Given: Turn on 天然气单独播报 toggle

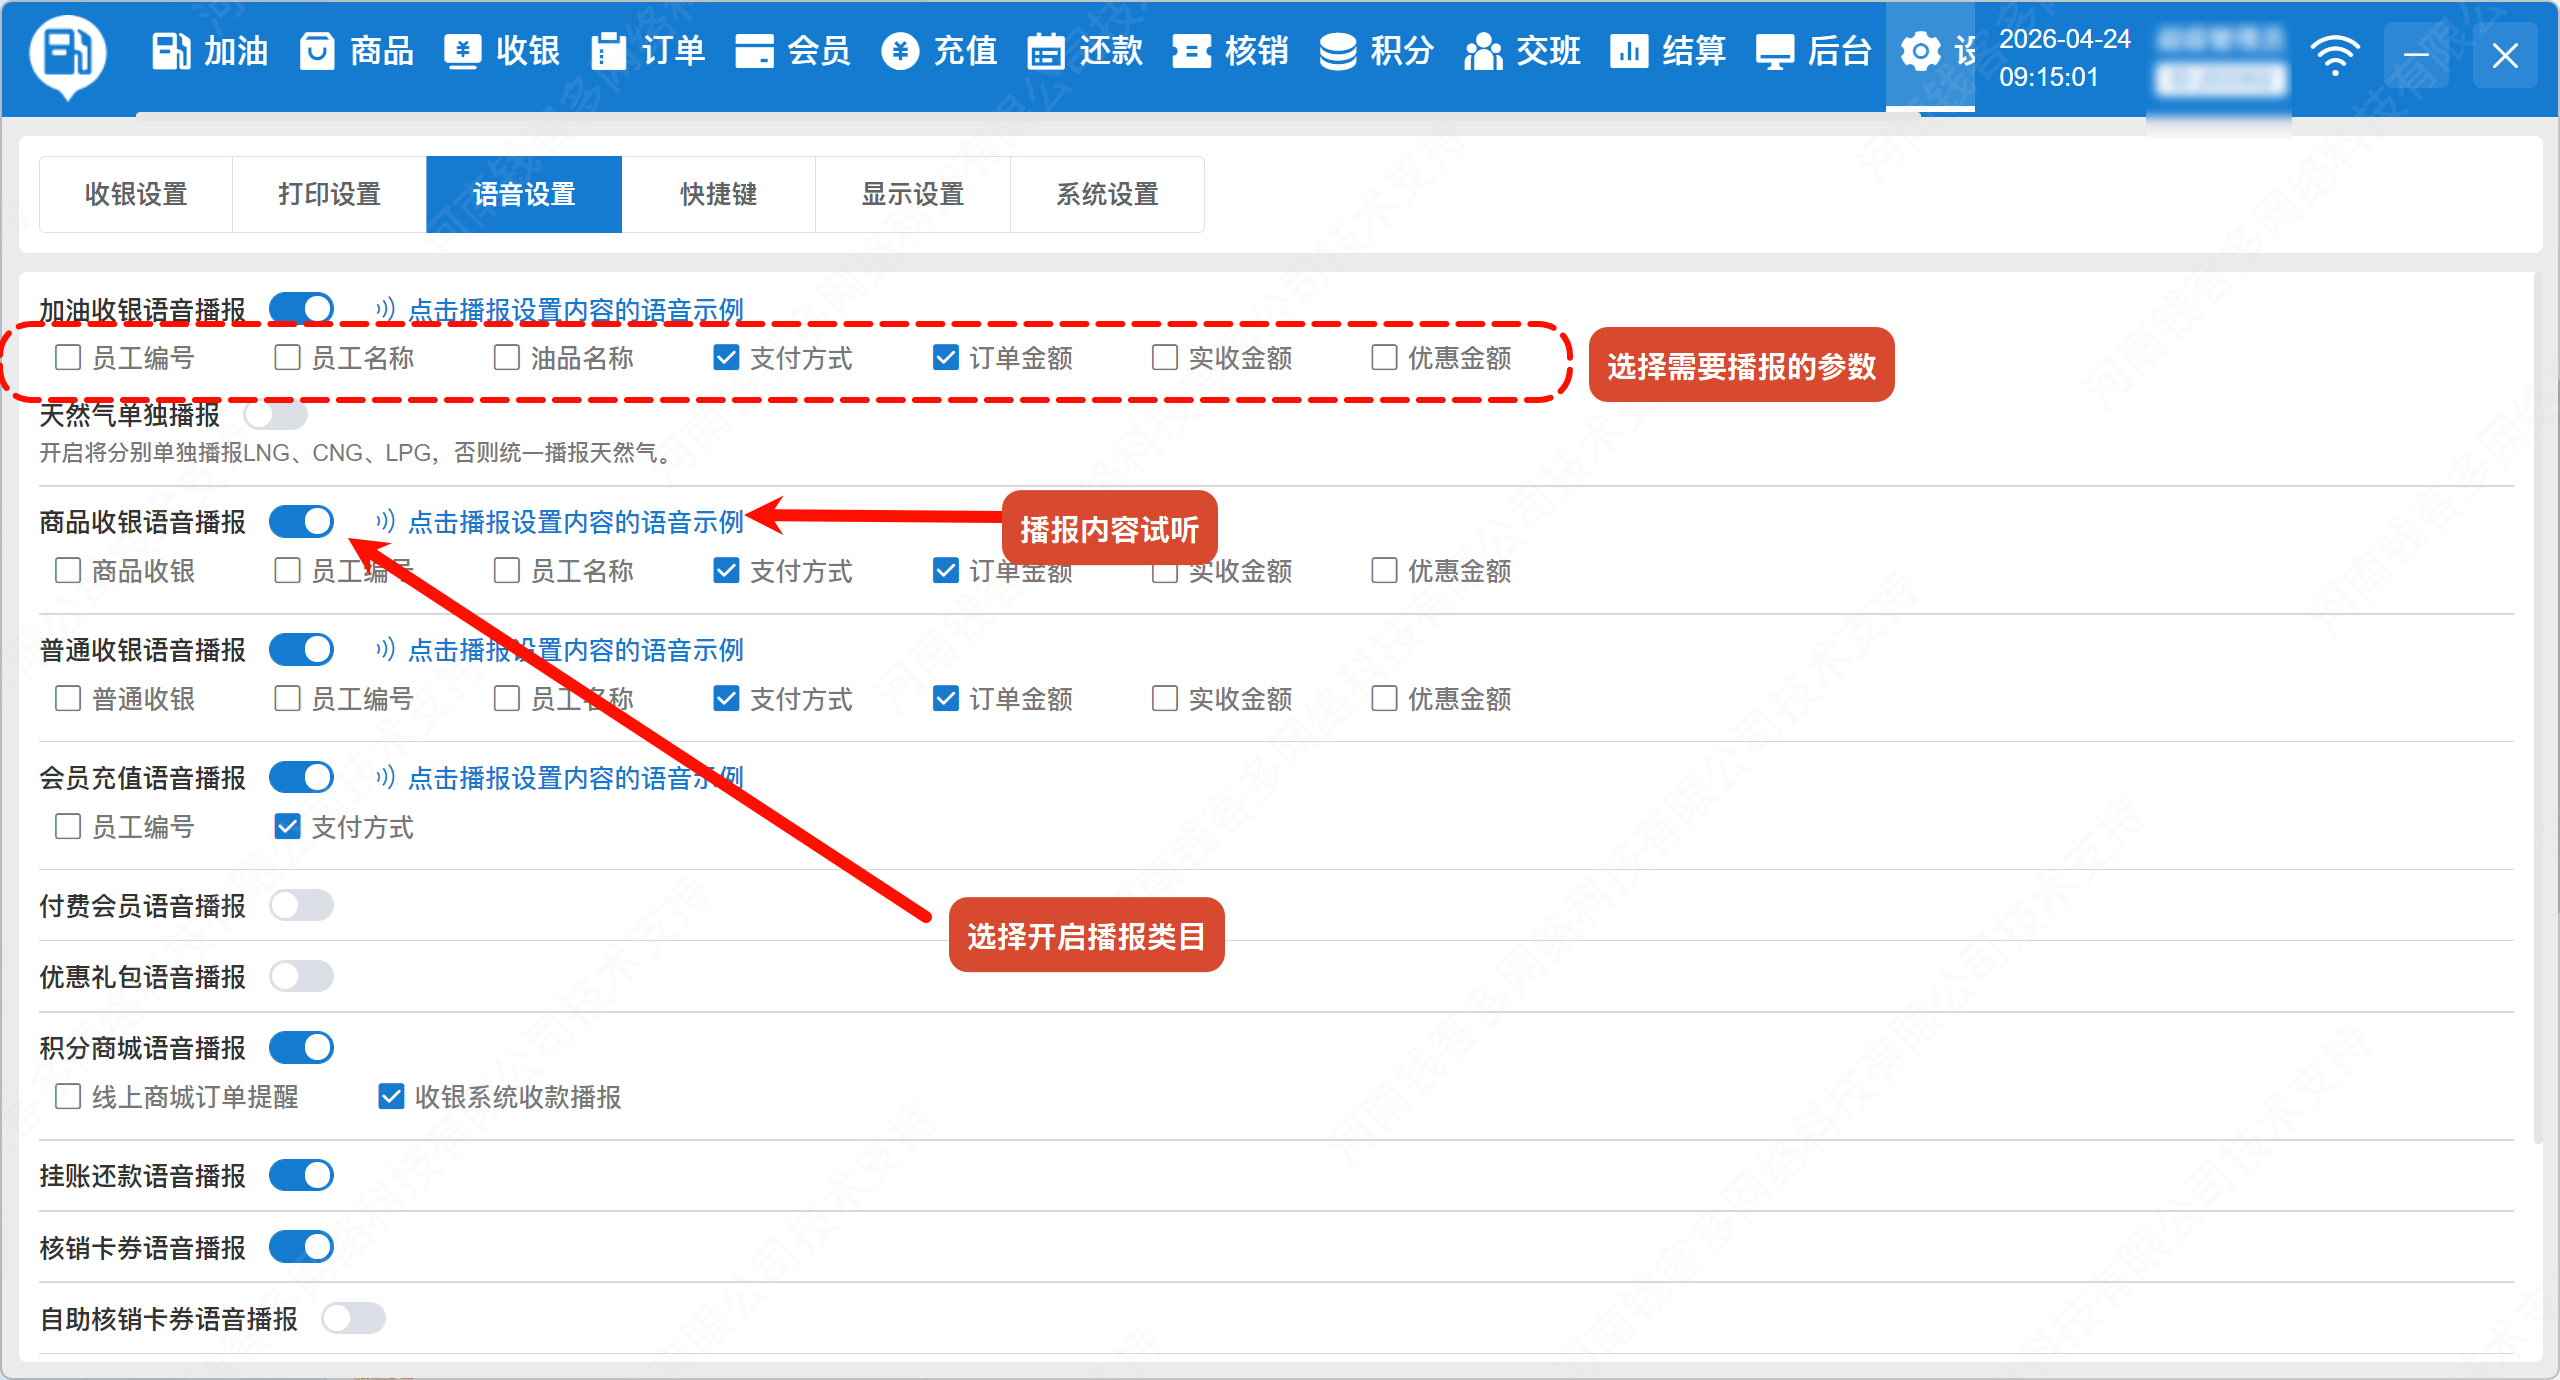Looking at the screenshot, I should 275,414.
